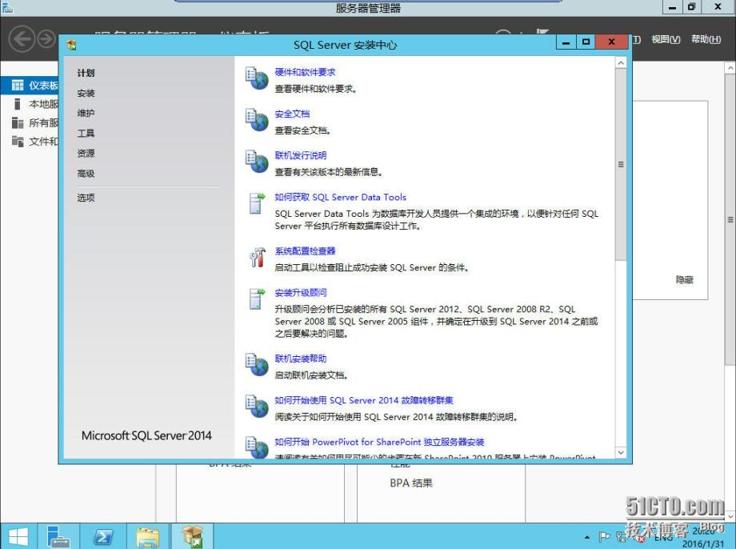This screenshot has width=736, height=549.
Task: Click the installation center vertical scrollbar thumb
Action: point(621,164)
